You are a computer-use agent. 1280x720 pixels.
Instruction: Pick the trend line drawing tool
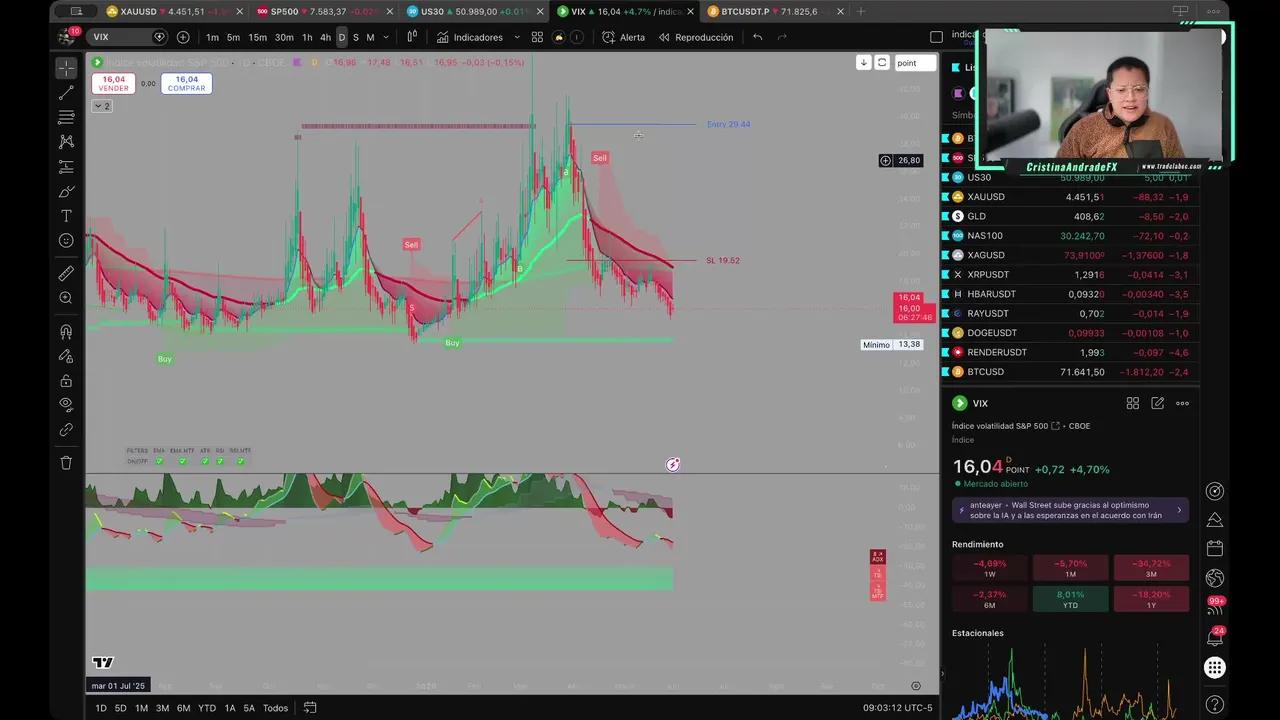[x=66, y=93]
